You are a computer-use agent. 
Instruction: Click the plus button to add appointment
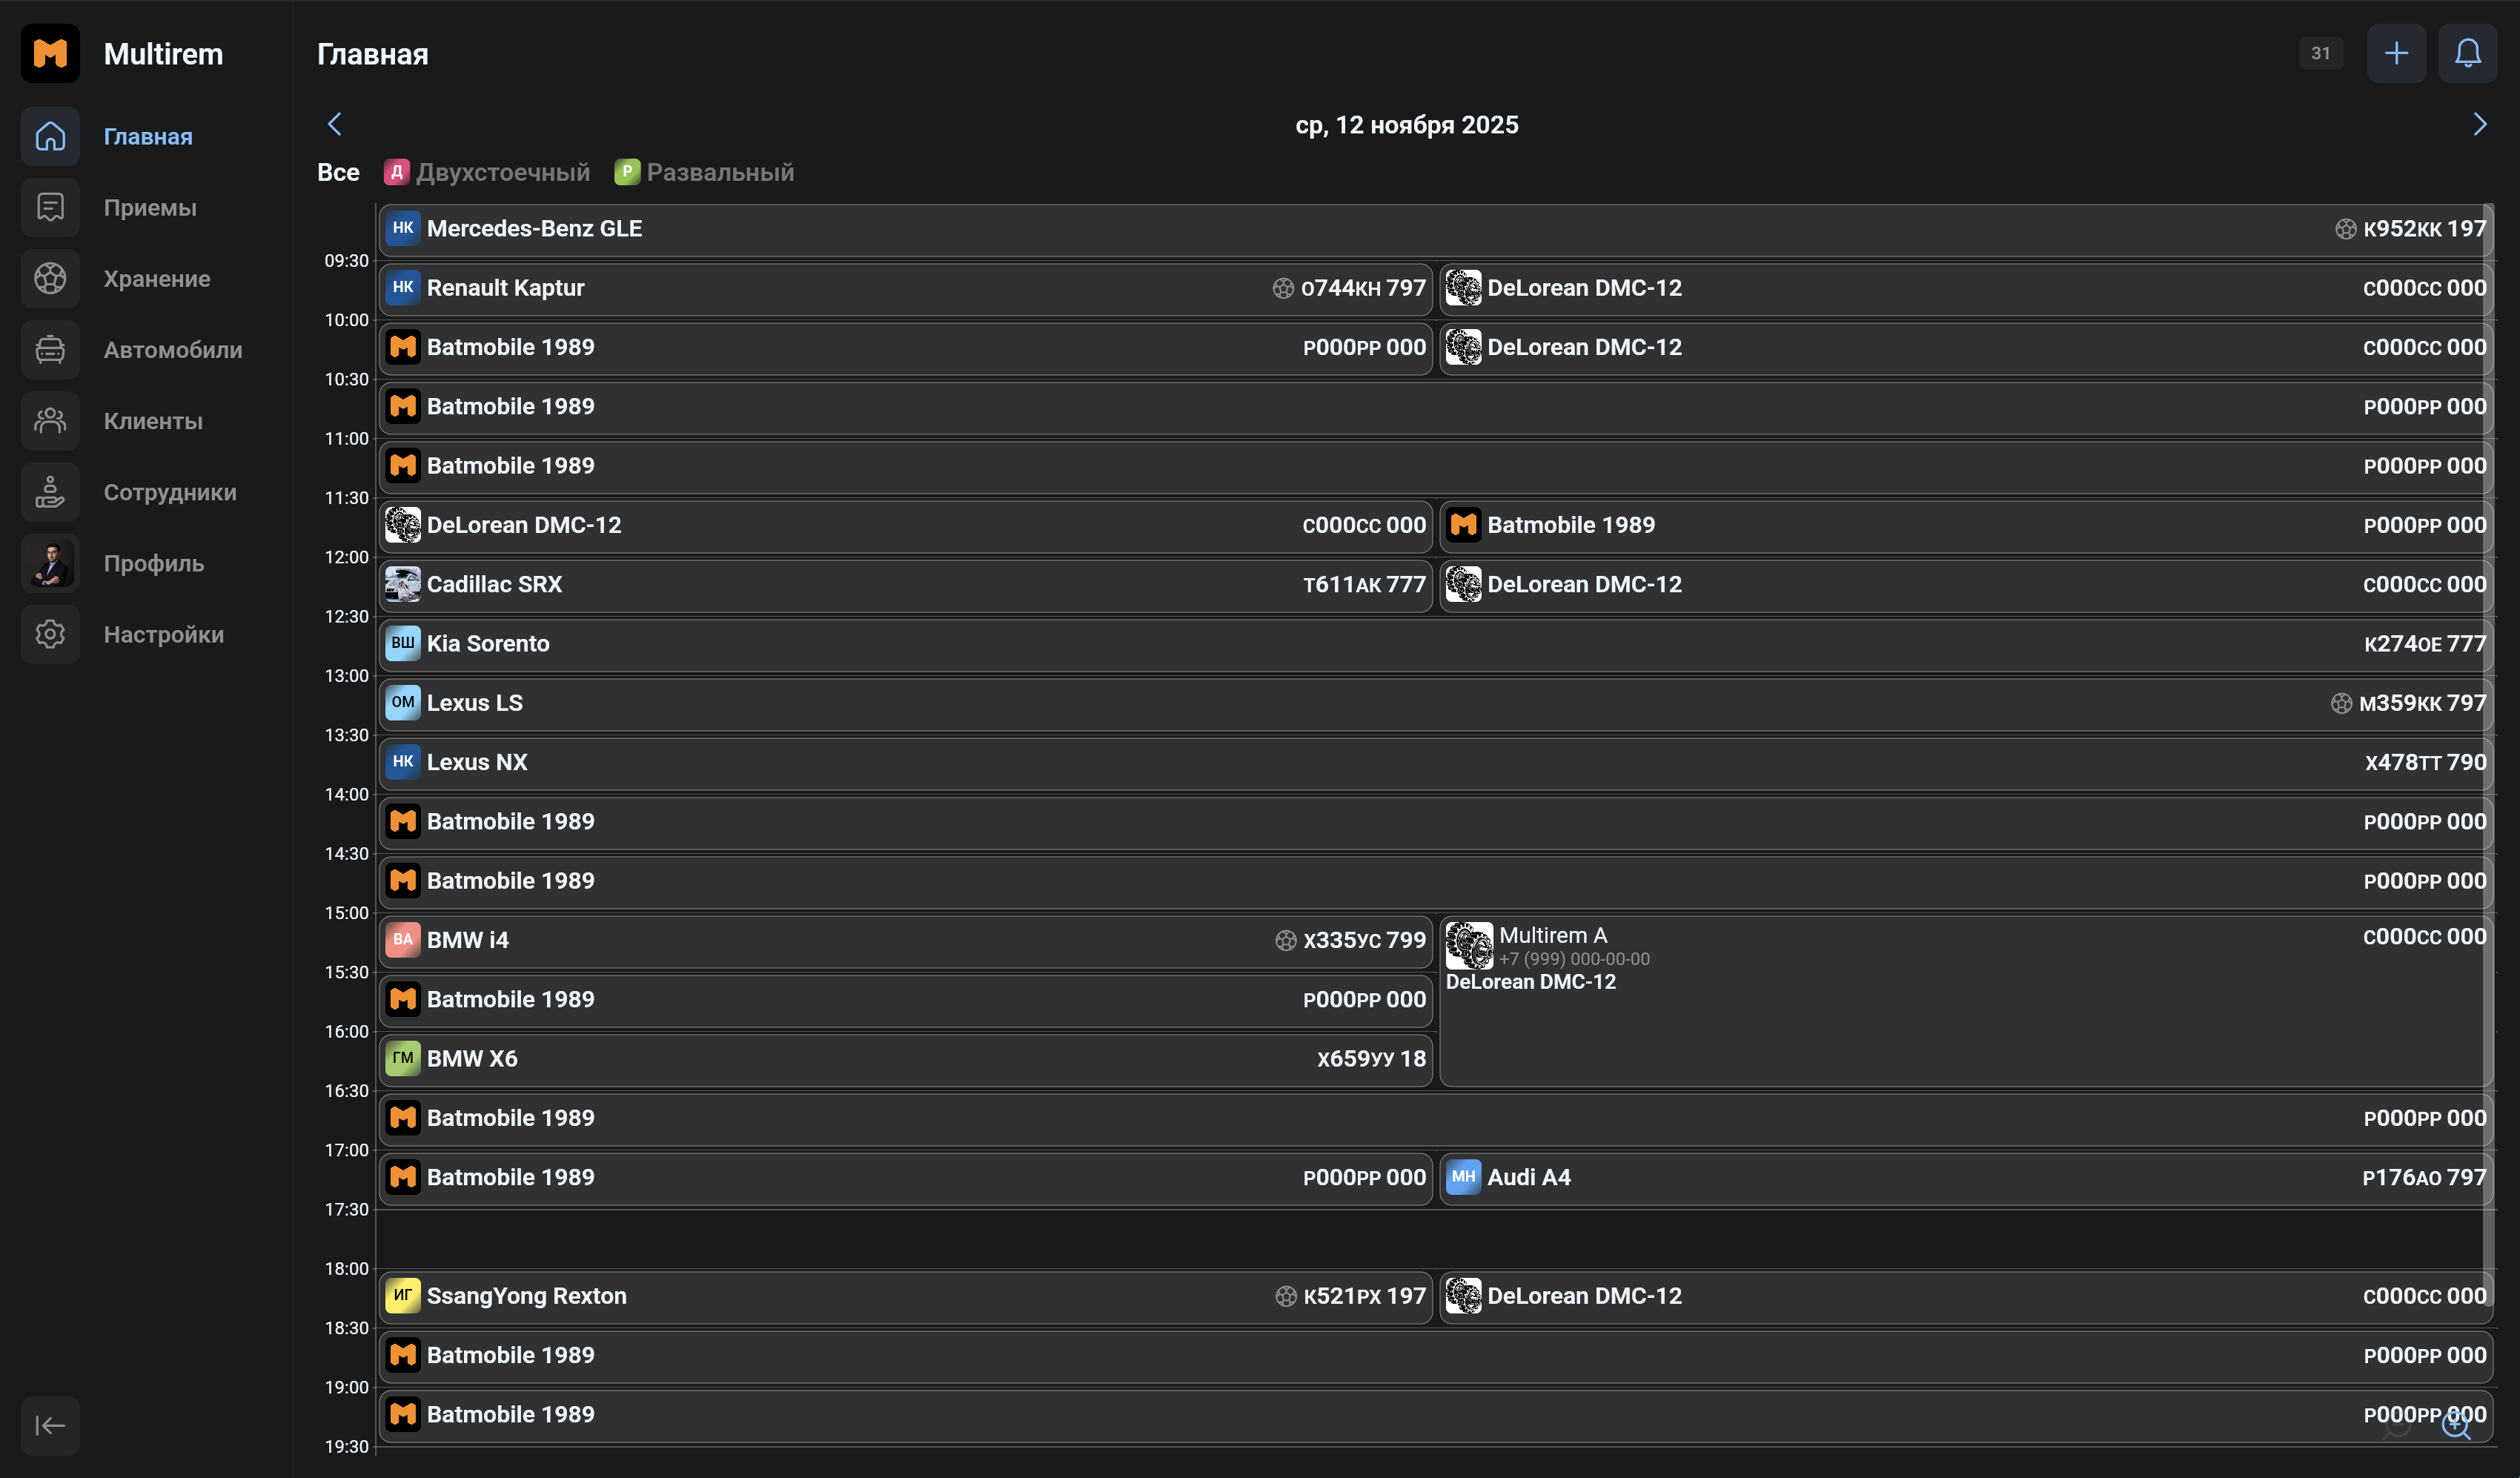(x=2395, y=53)
